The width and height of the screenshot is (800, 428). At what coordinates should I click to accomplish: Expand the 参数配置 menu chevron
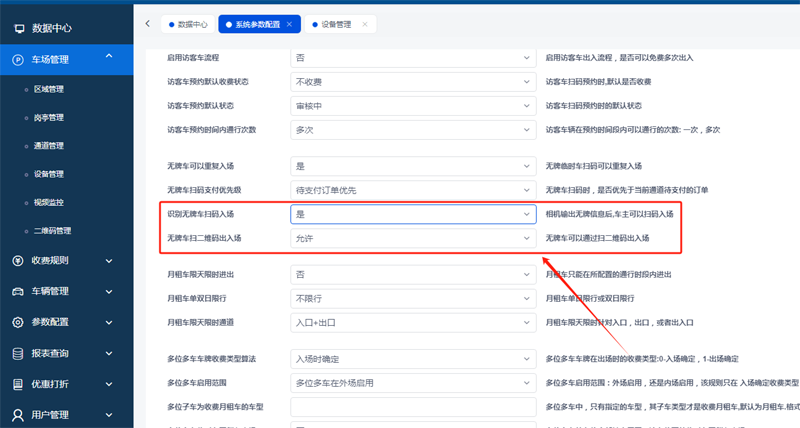coord(109,323)
